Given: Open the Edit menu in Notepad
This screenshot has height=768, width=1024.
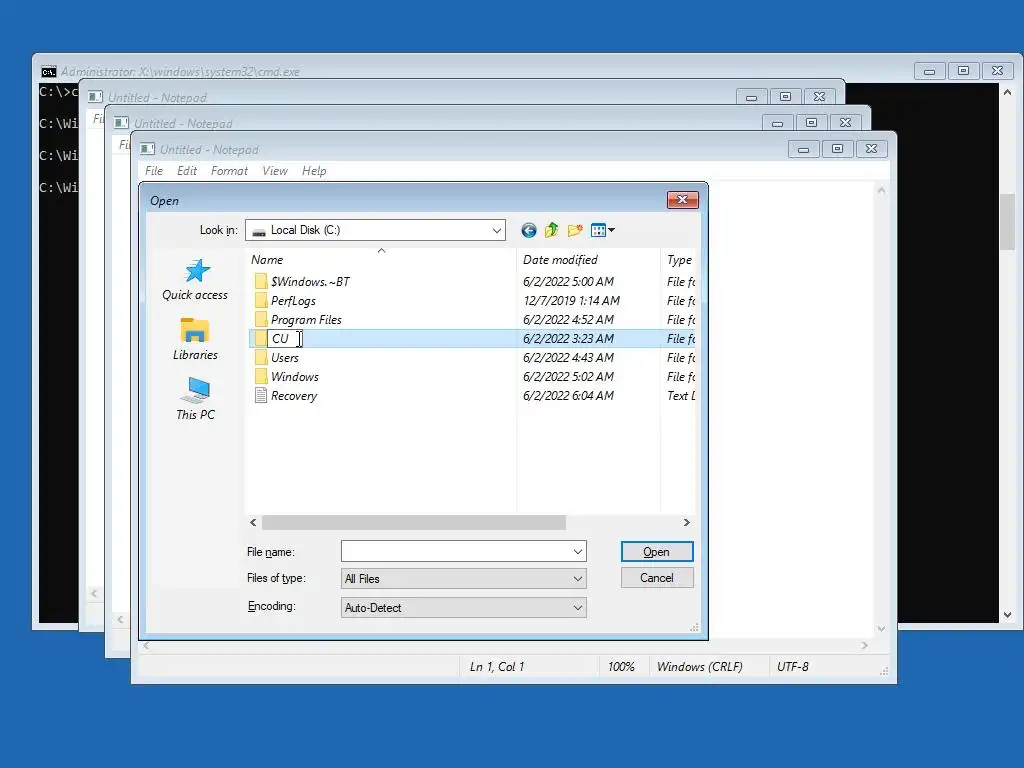Looking at the screenshot, I should (x=187, y=171).
